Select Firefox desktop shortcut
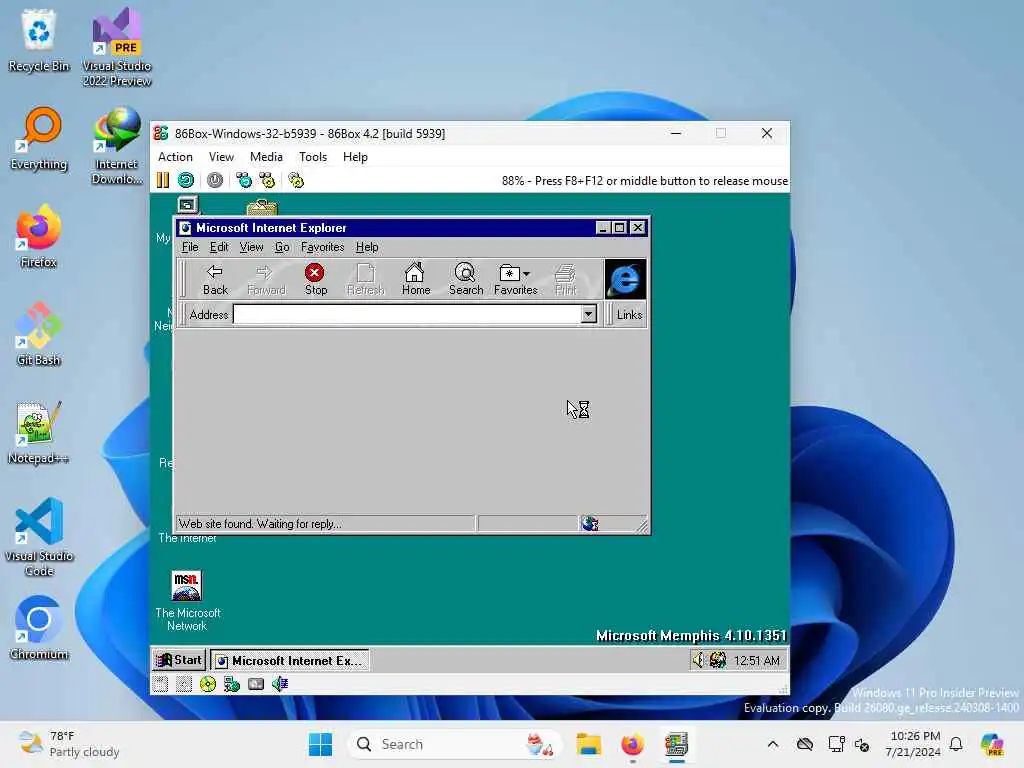Viewport: 1024px width, 768px height. coord(39,236)
